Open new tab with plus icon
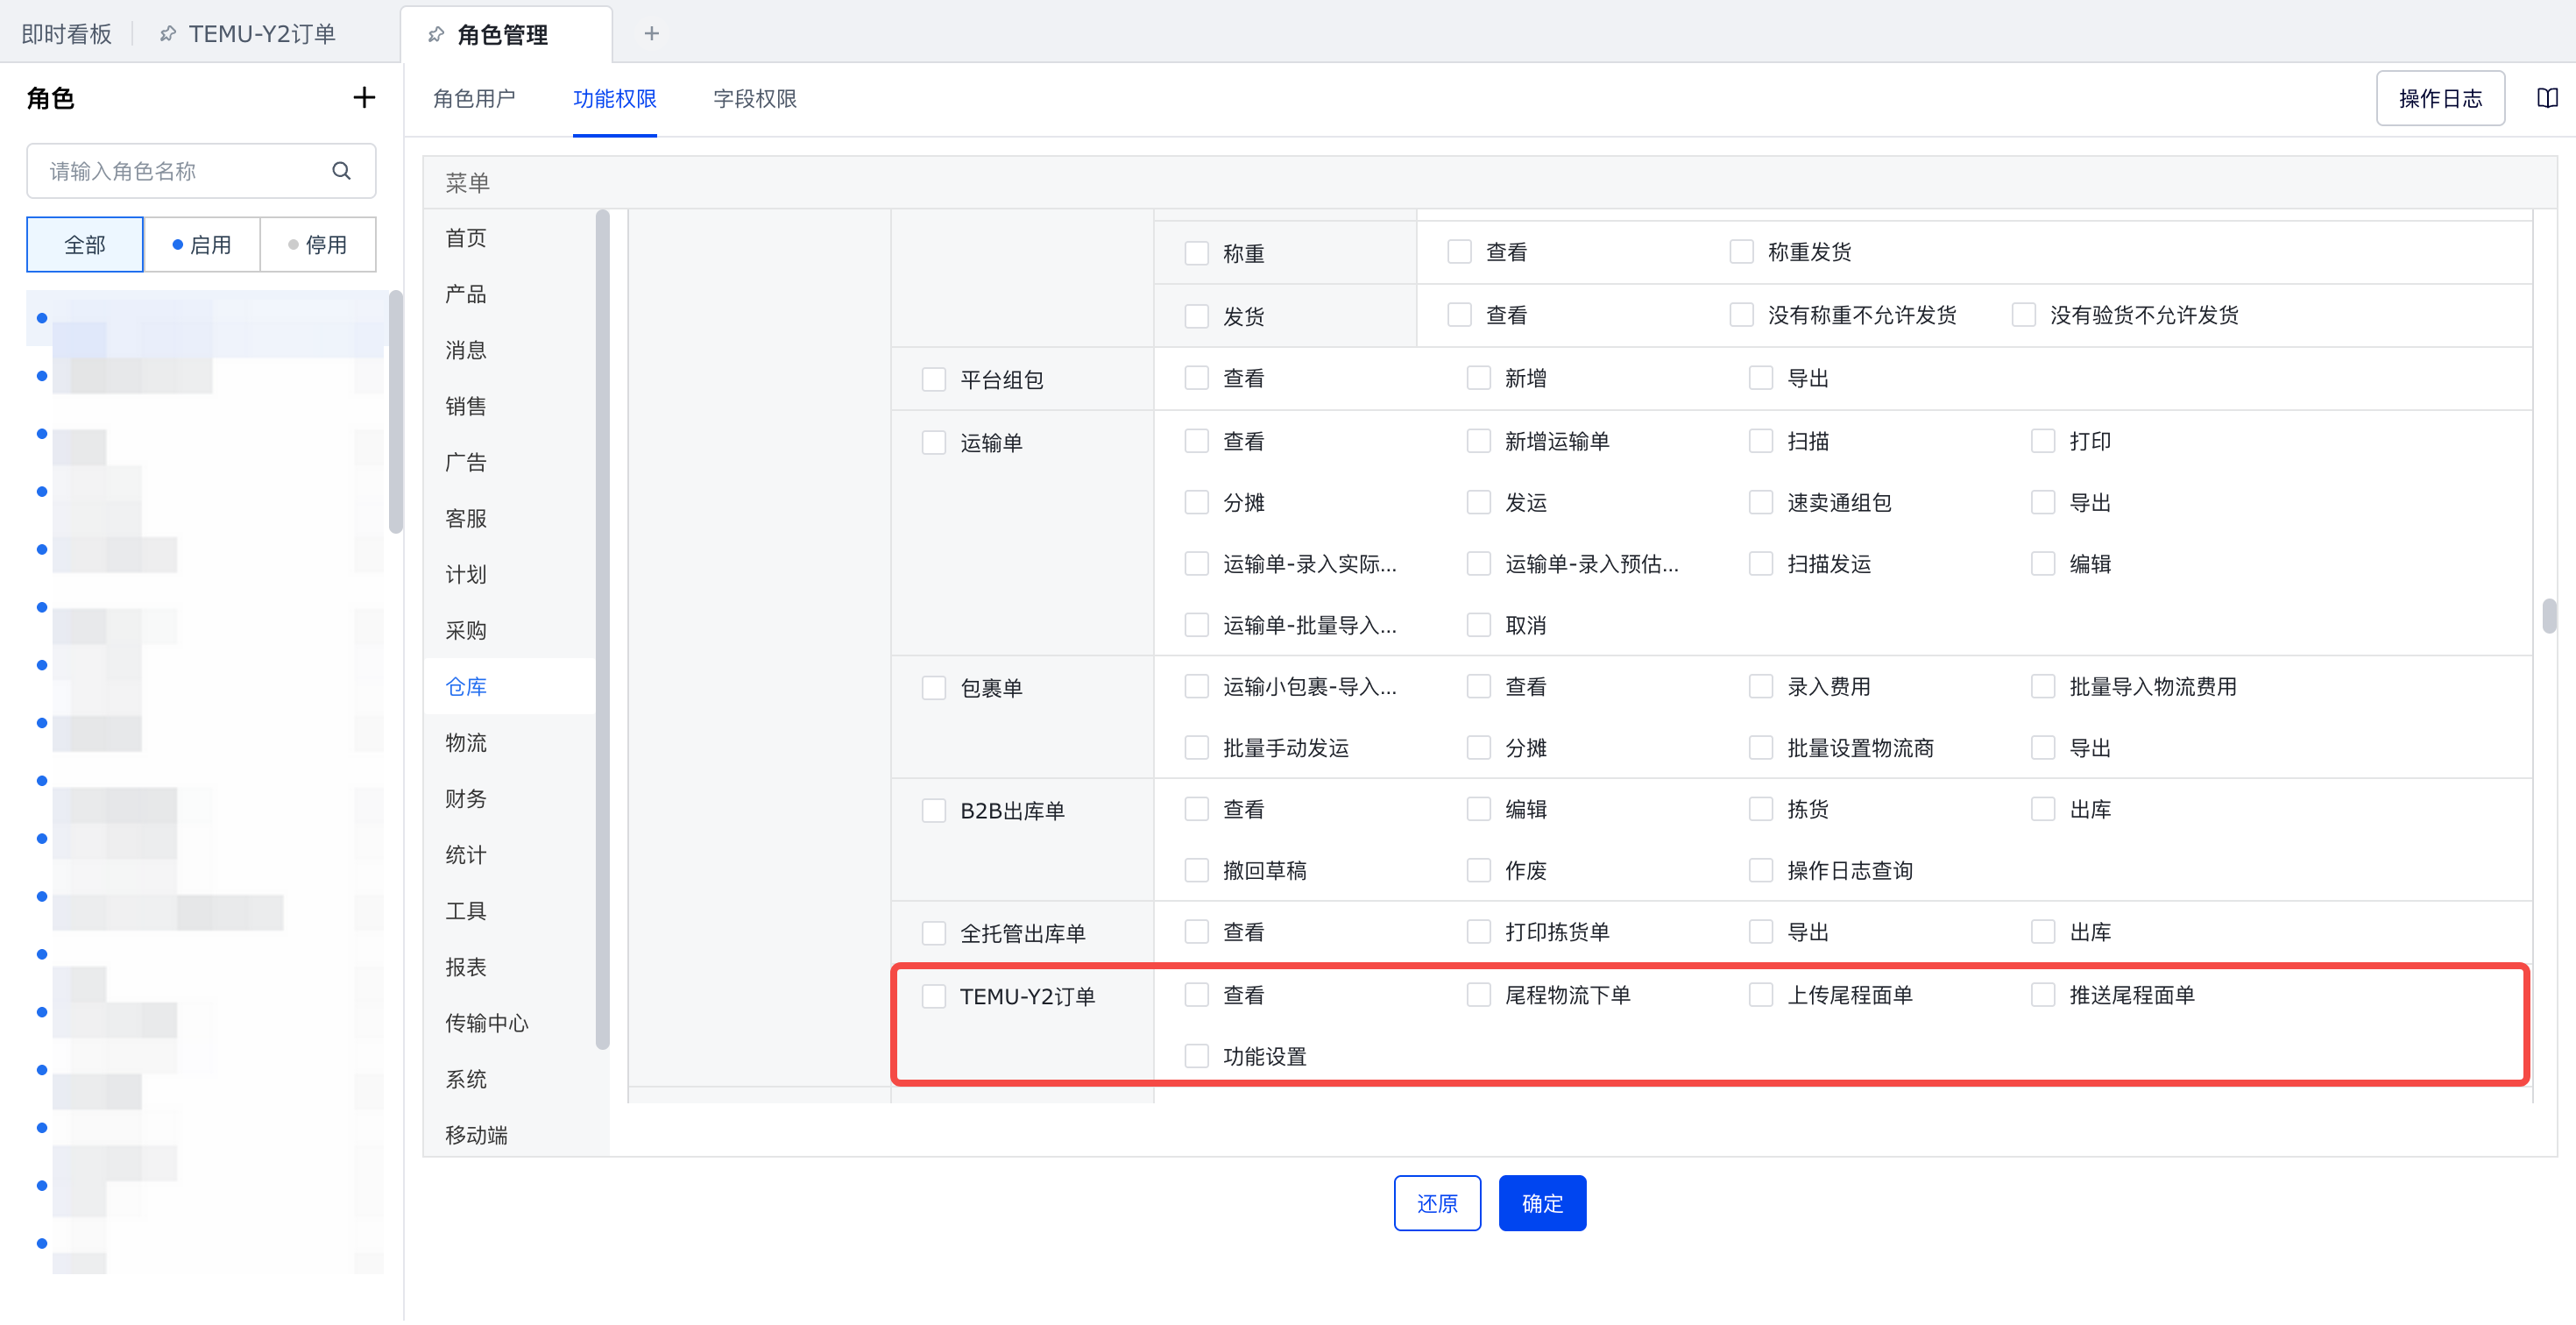2576x1325 pixels. [651, 34]
